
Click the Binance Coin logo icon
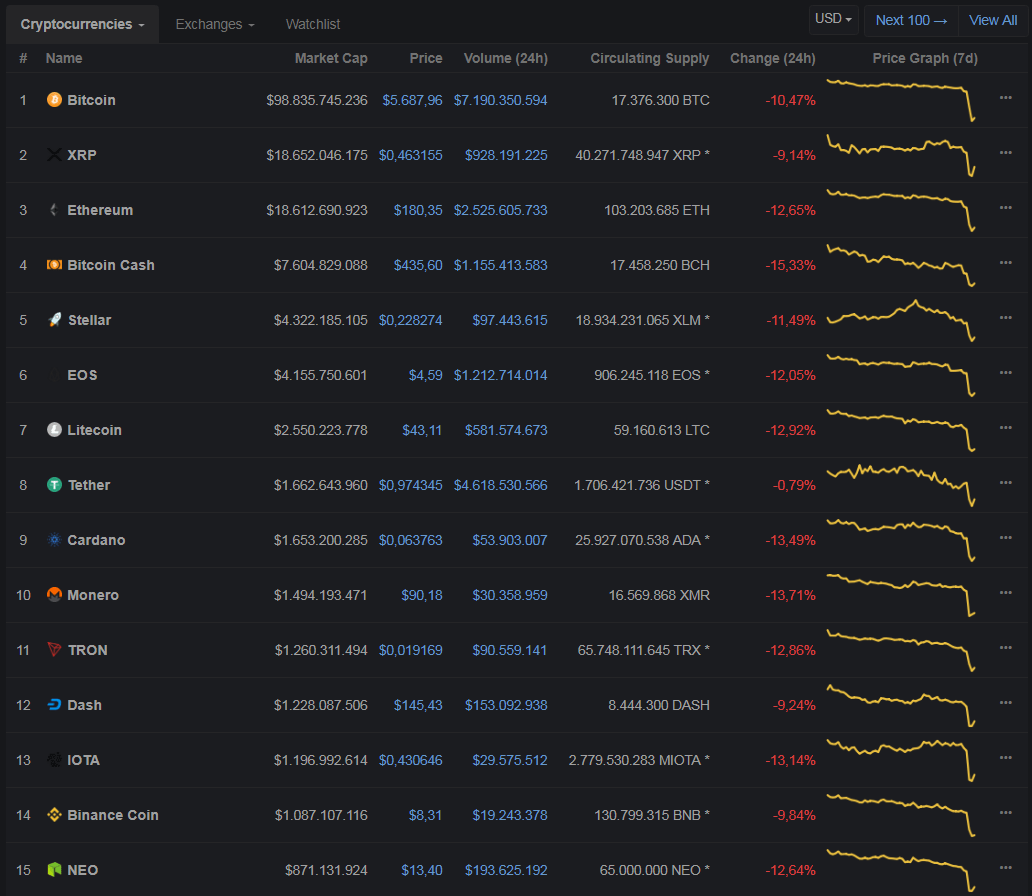pyautogui.click(x=55, y=815)
